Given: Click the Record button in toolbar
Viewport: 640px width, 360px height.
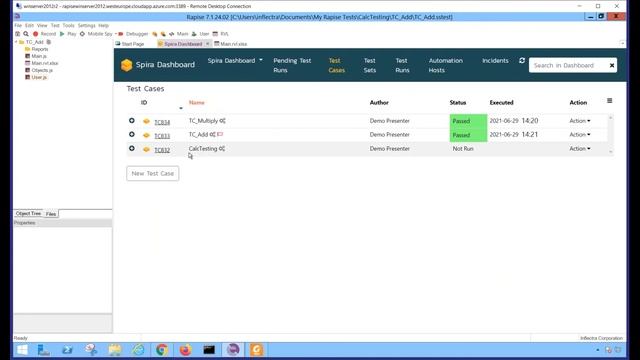Looking at the screenshot, I should tap(44, 34).
